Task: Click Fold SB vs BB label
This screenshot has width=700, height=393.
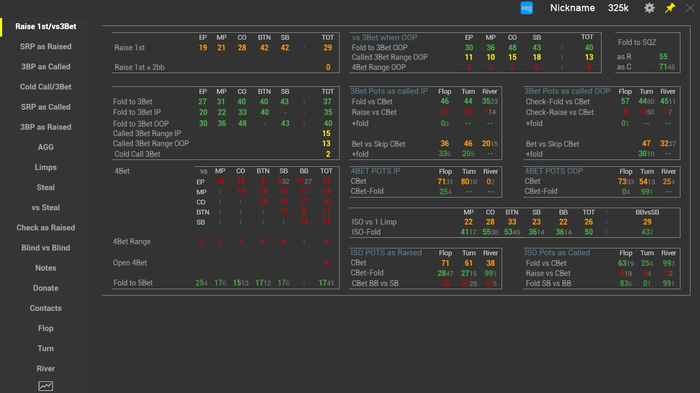Action: [548, 283]
